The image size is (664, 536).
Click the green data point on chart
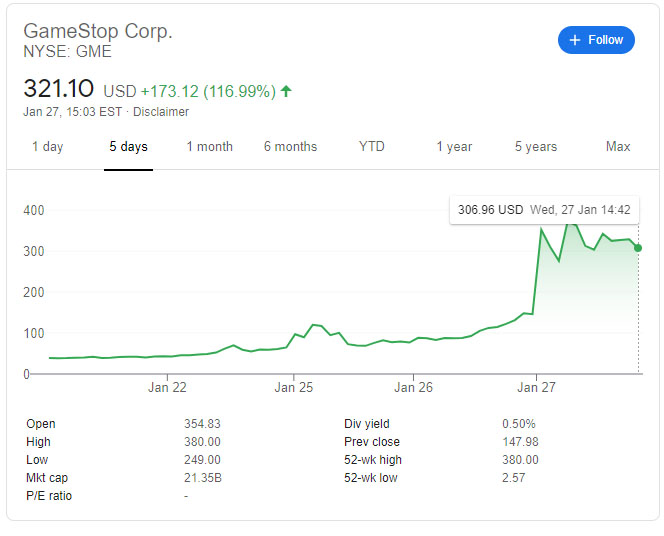638,248
